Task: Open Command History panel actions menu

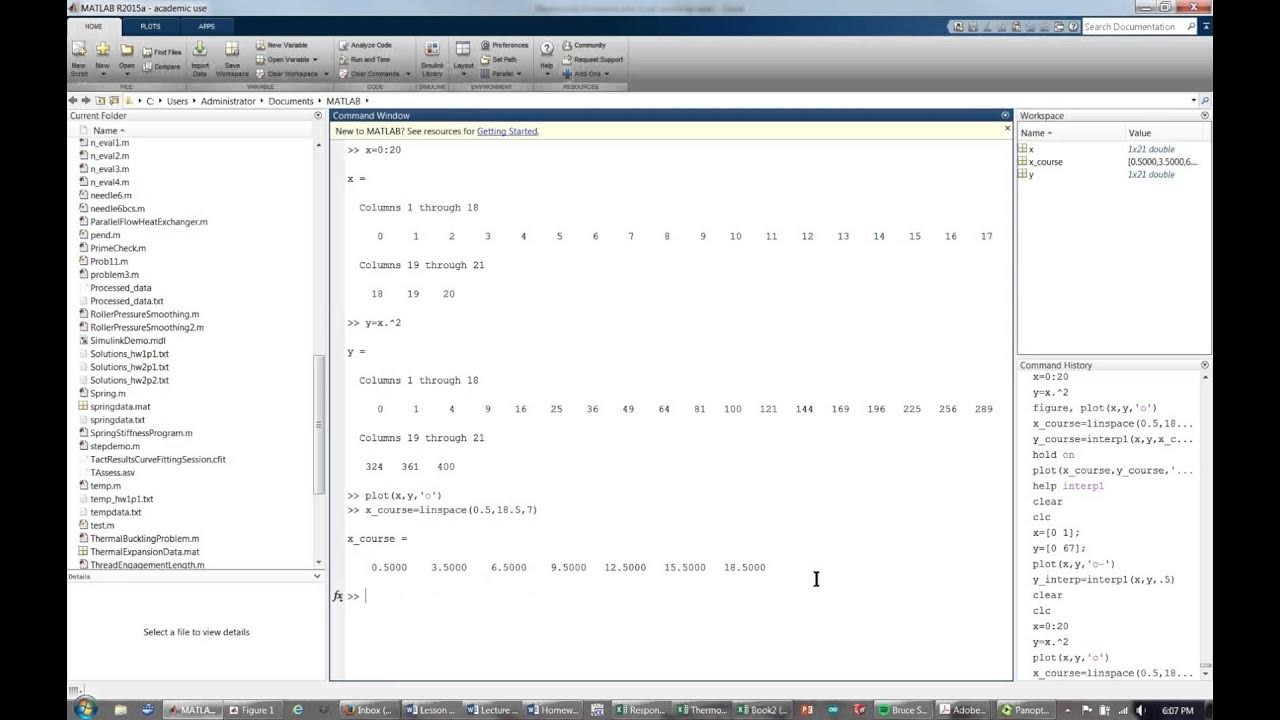Action: tap(1205, 365)
